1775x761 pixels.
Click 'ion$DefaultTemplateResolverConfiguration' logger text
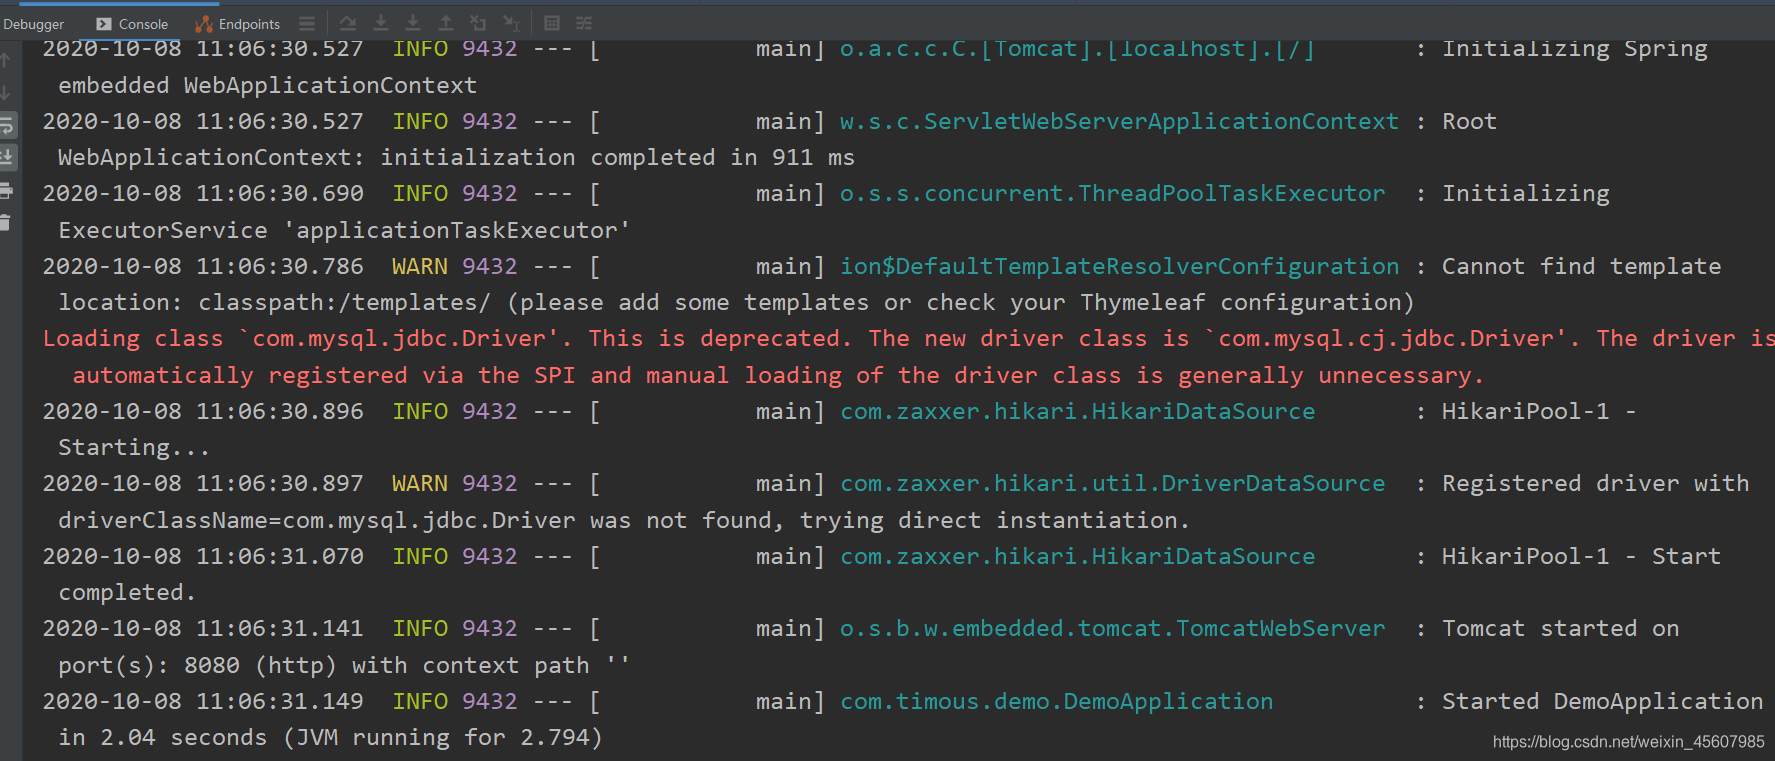tap(1119, 266)
